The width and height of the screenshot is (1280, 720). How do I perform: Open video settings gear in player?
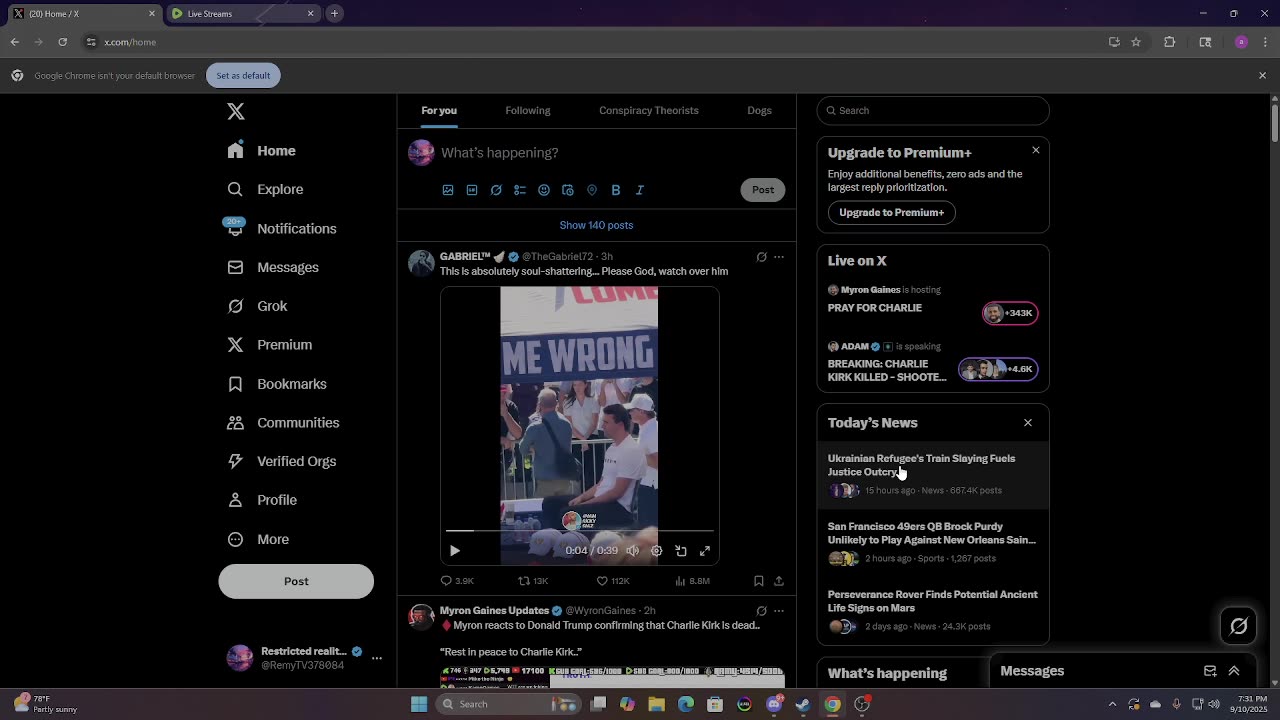(x=657, y=551)
